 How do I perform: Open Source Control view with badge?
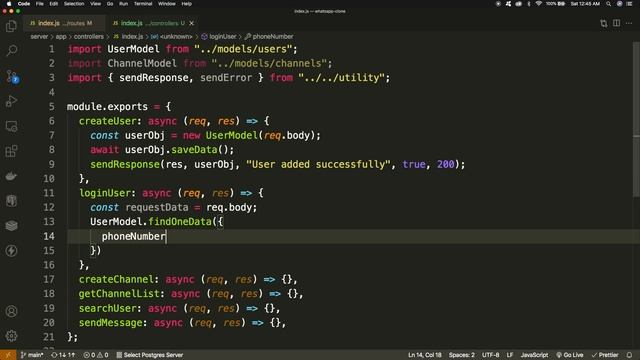pyautogui.click(x=11, y=76)
